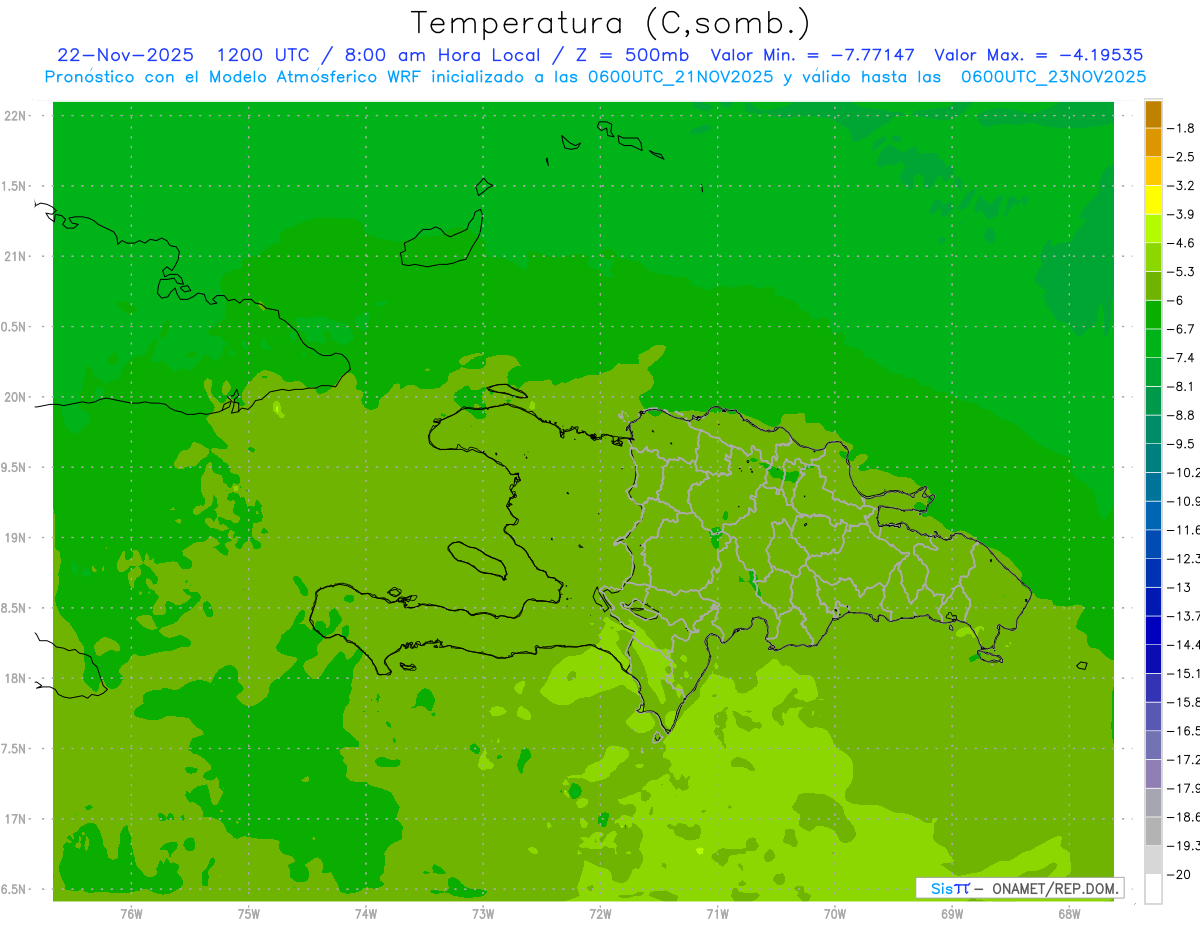The width and height of the screenshot is (1200, 927).
Task: Click the "0600UTC_23NOV2025" validity time
Action: coord(1053,77)
